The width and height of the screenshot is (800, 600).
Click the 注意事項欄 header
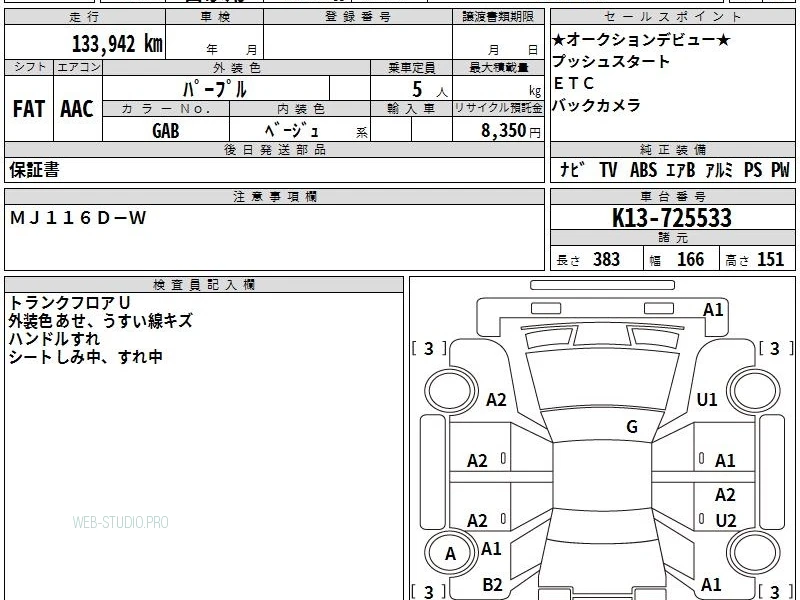pyautogui.click(x=274, y=197)
